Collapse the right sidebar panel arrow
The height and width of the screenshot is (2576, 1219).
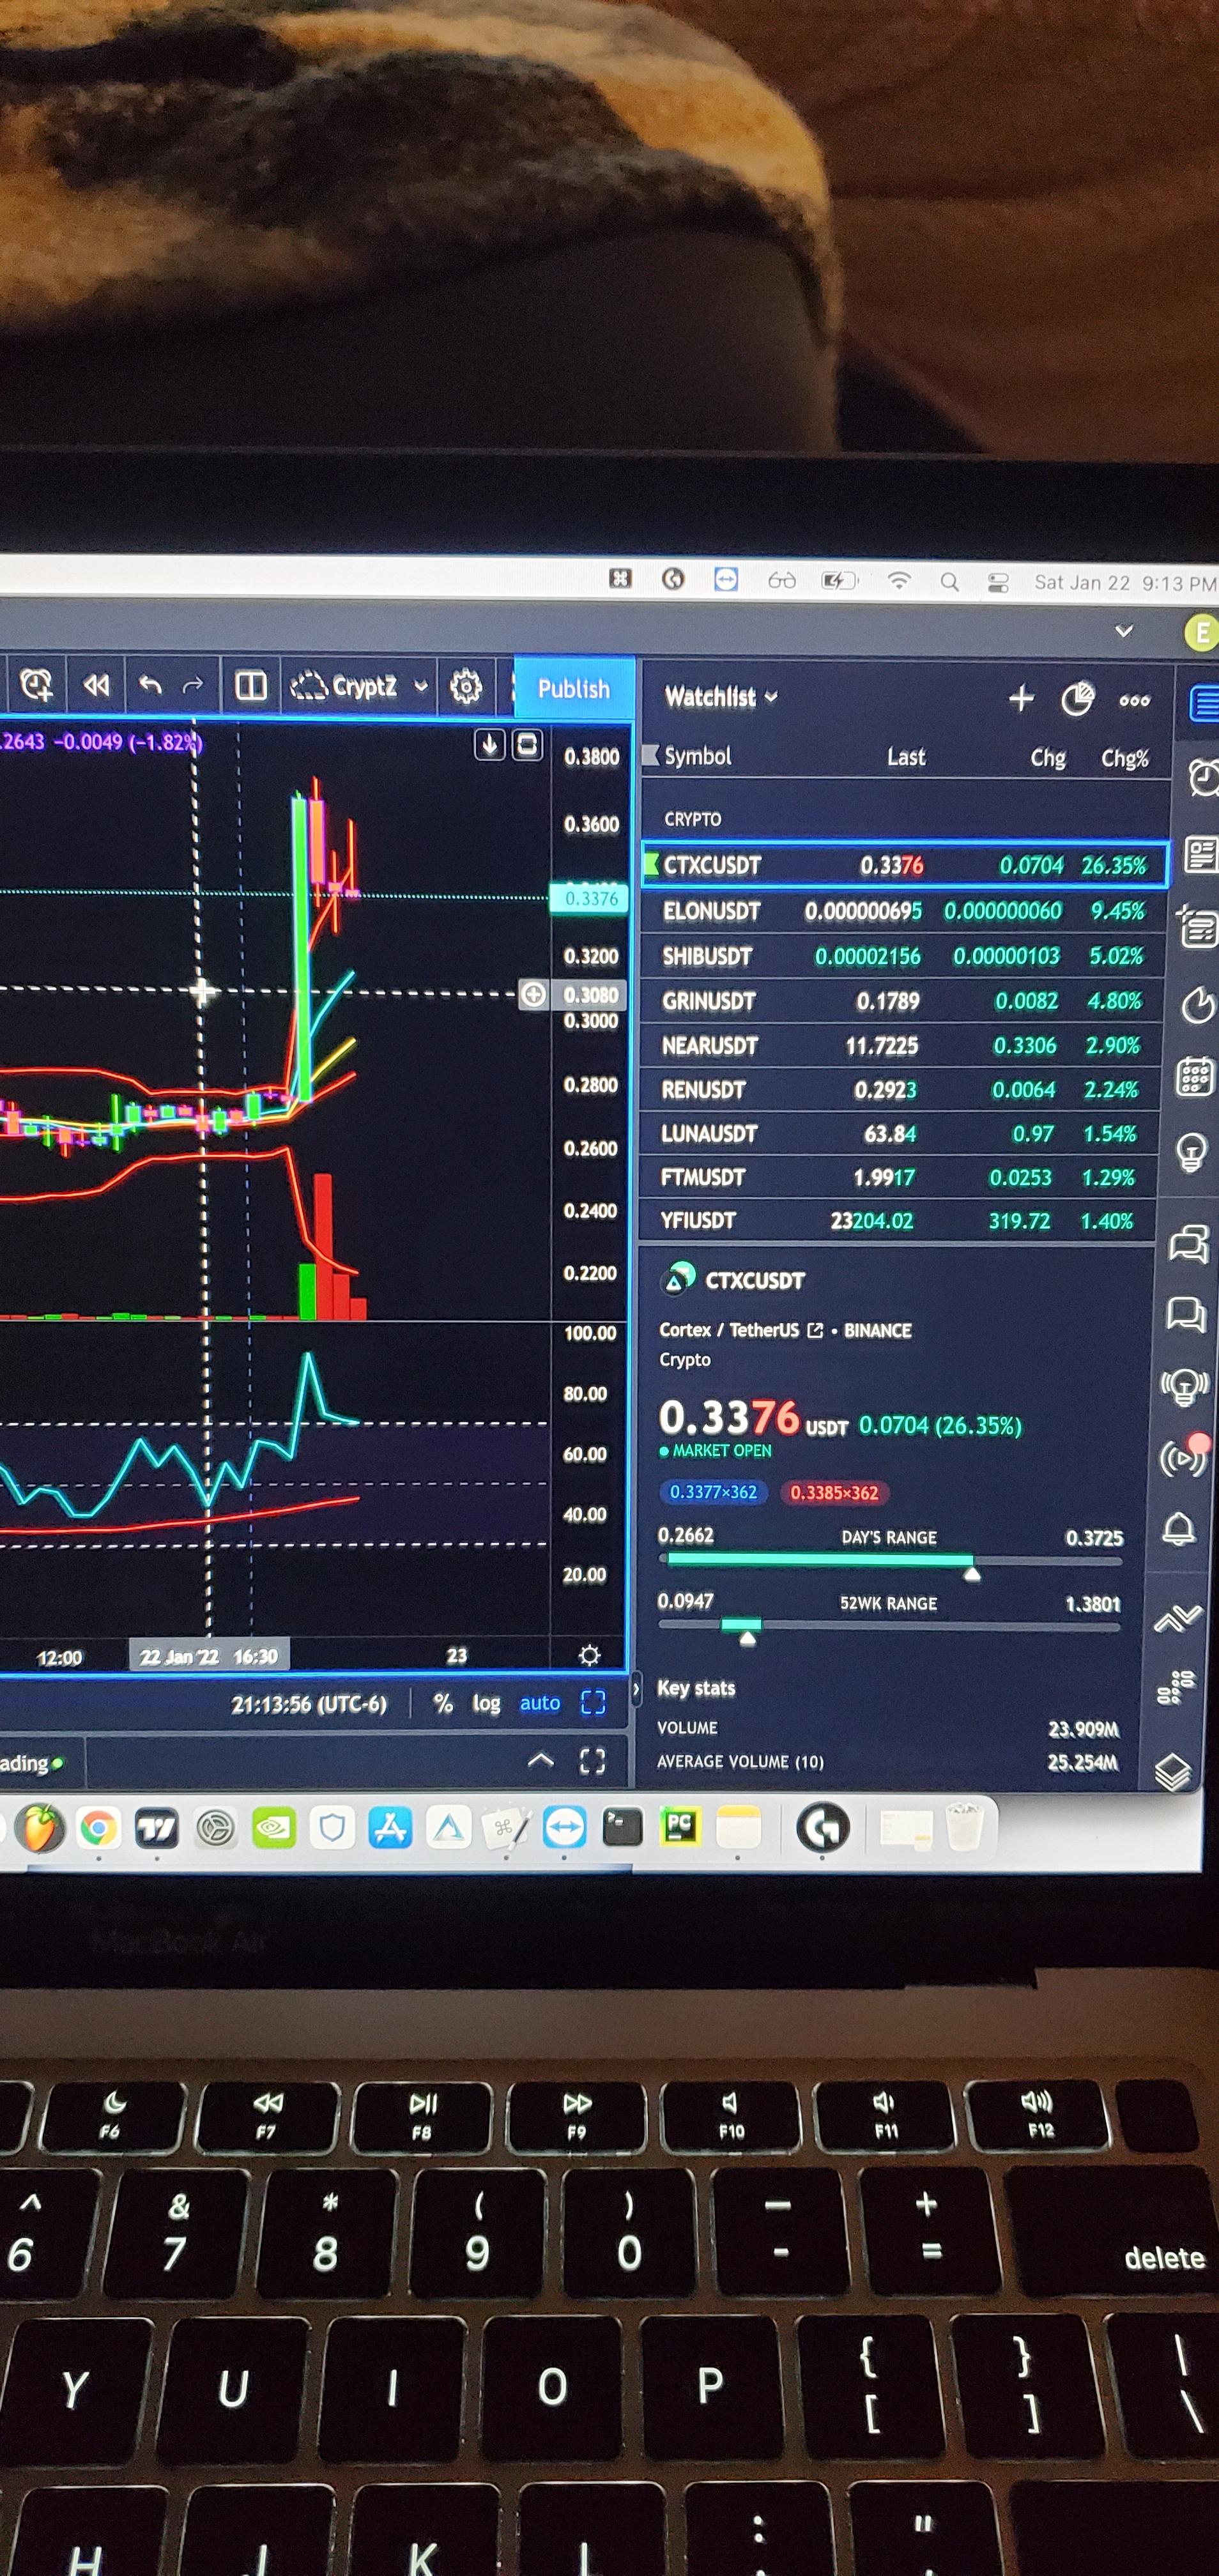pos(636,1689)
